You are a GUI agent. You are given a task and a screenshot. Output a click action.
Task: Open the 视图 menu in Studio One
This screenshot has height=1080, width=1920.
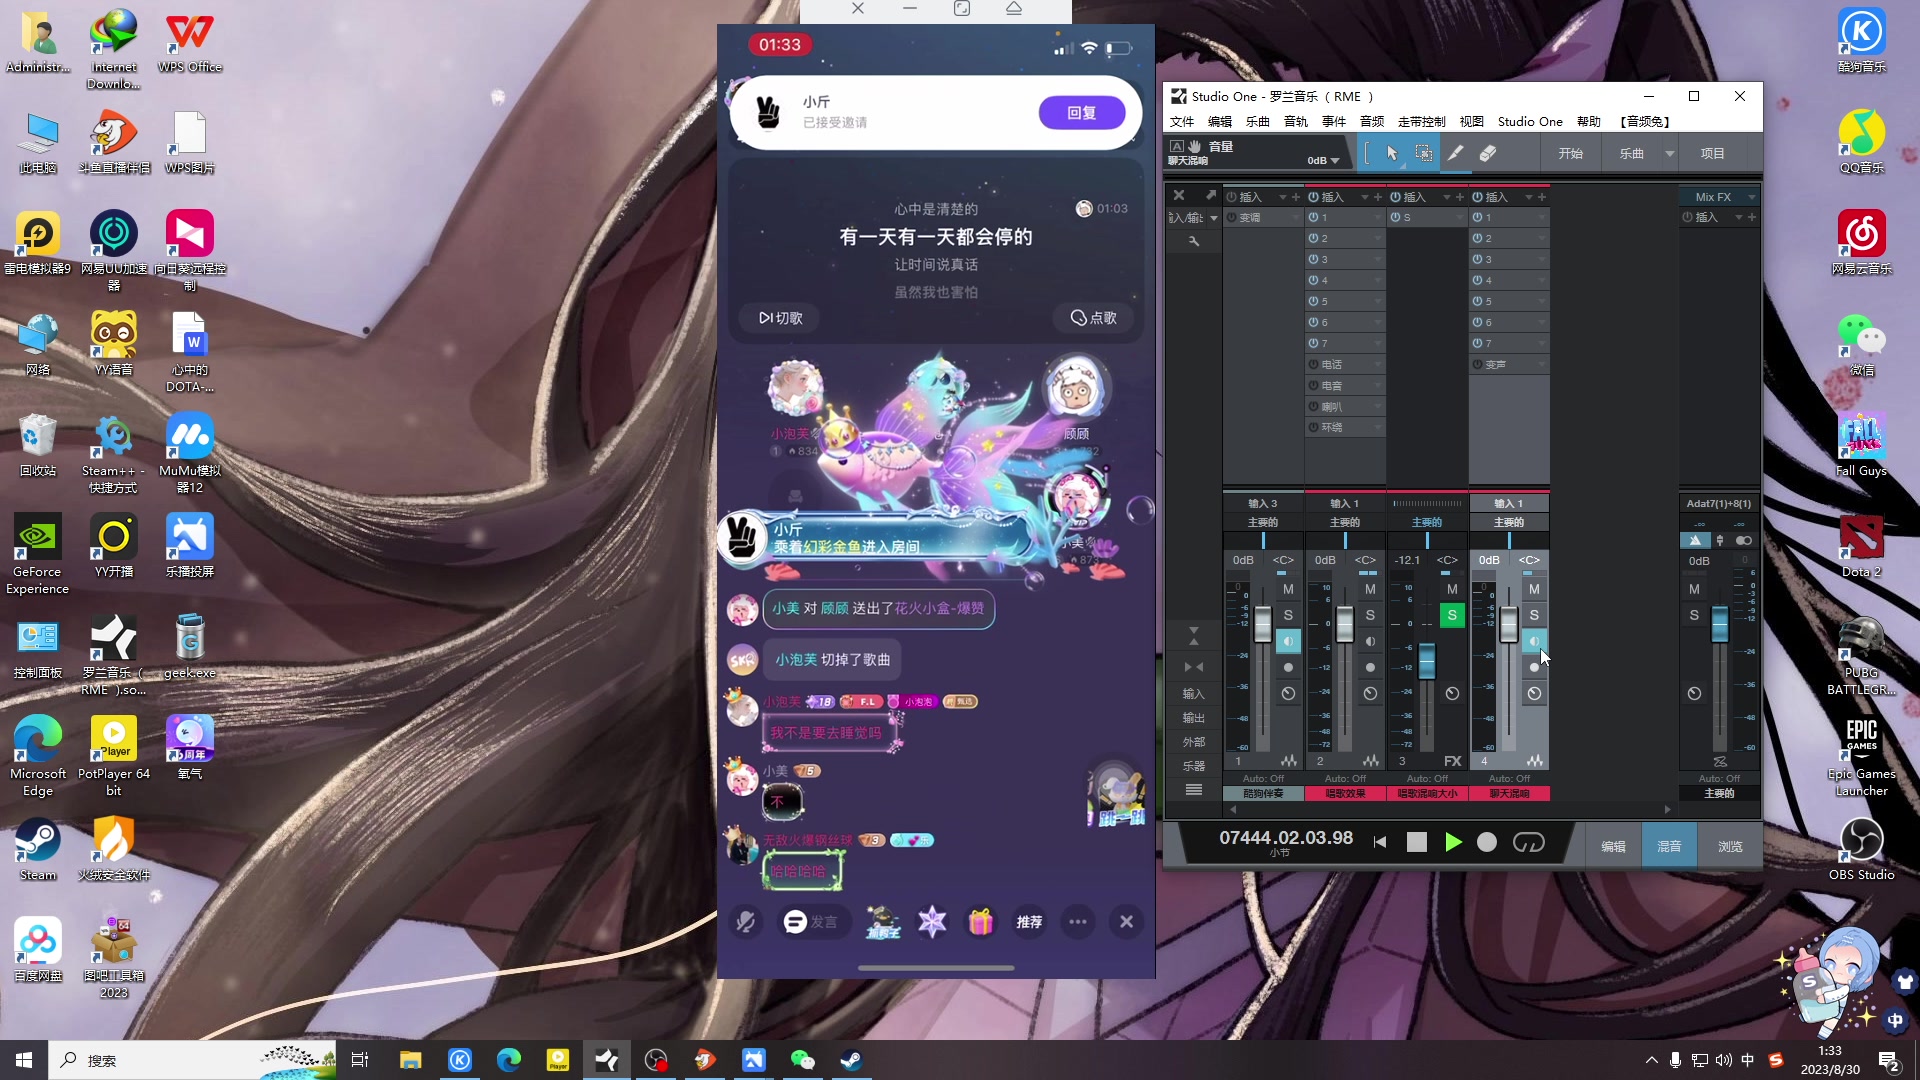1472,121
